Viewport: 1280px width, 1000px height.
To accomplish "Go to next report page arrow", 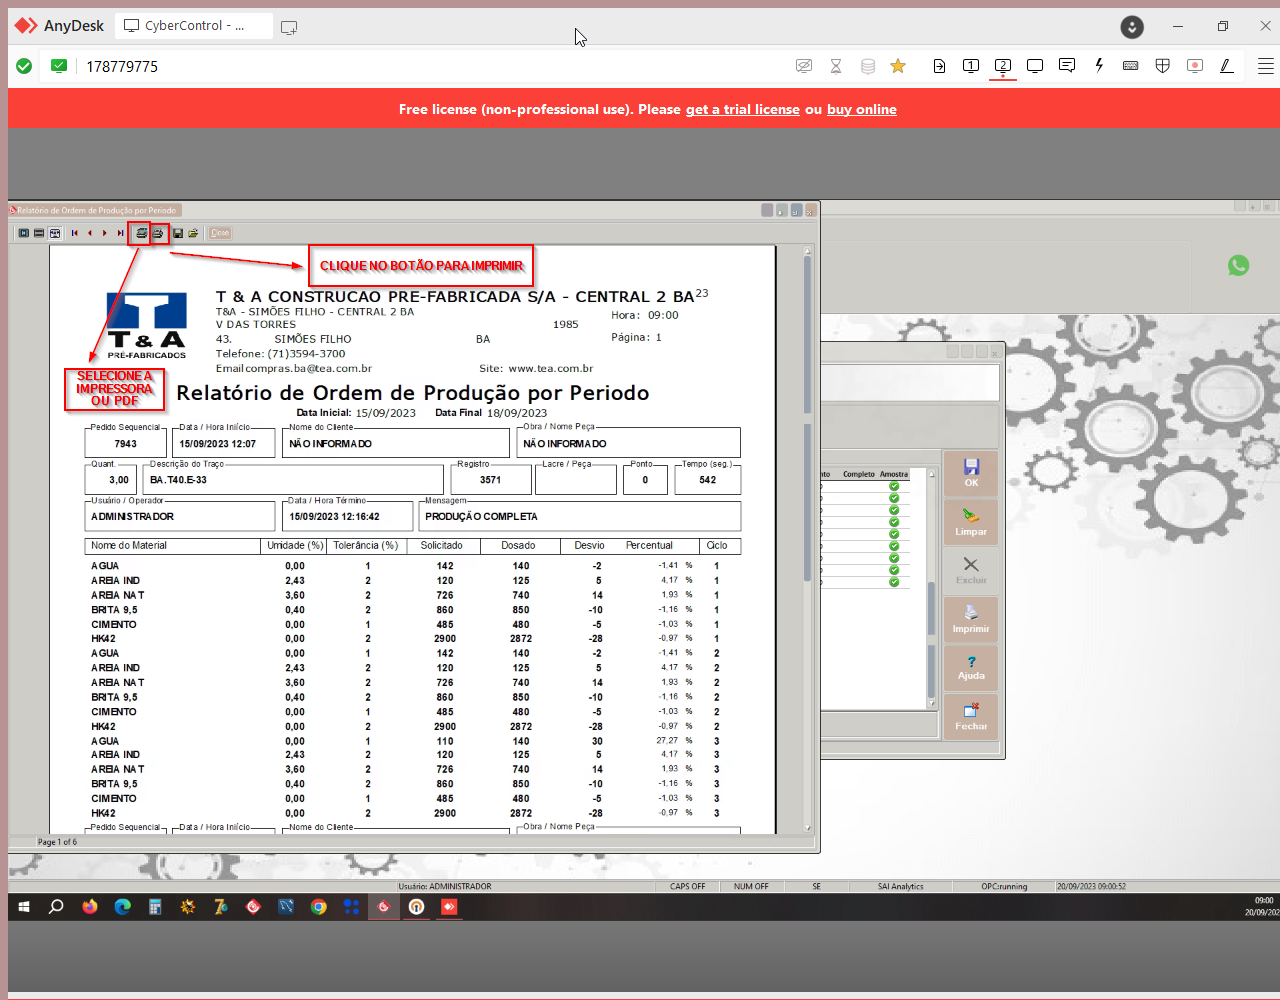I will tap(105, 233).
